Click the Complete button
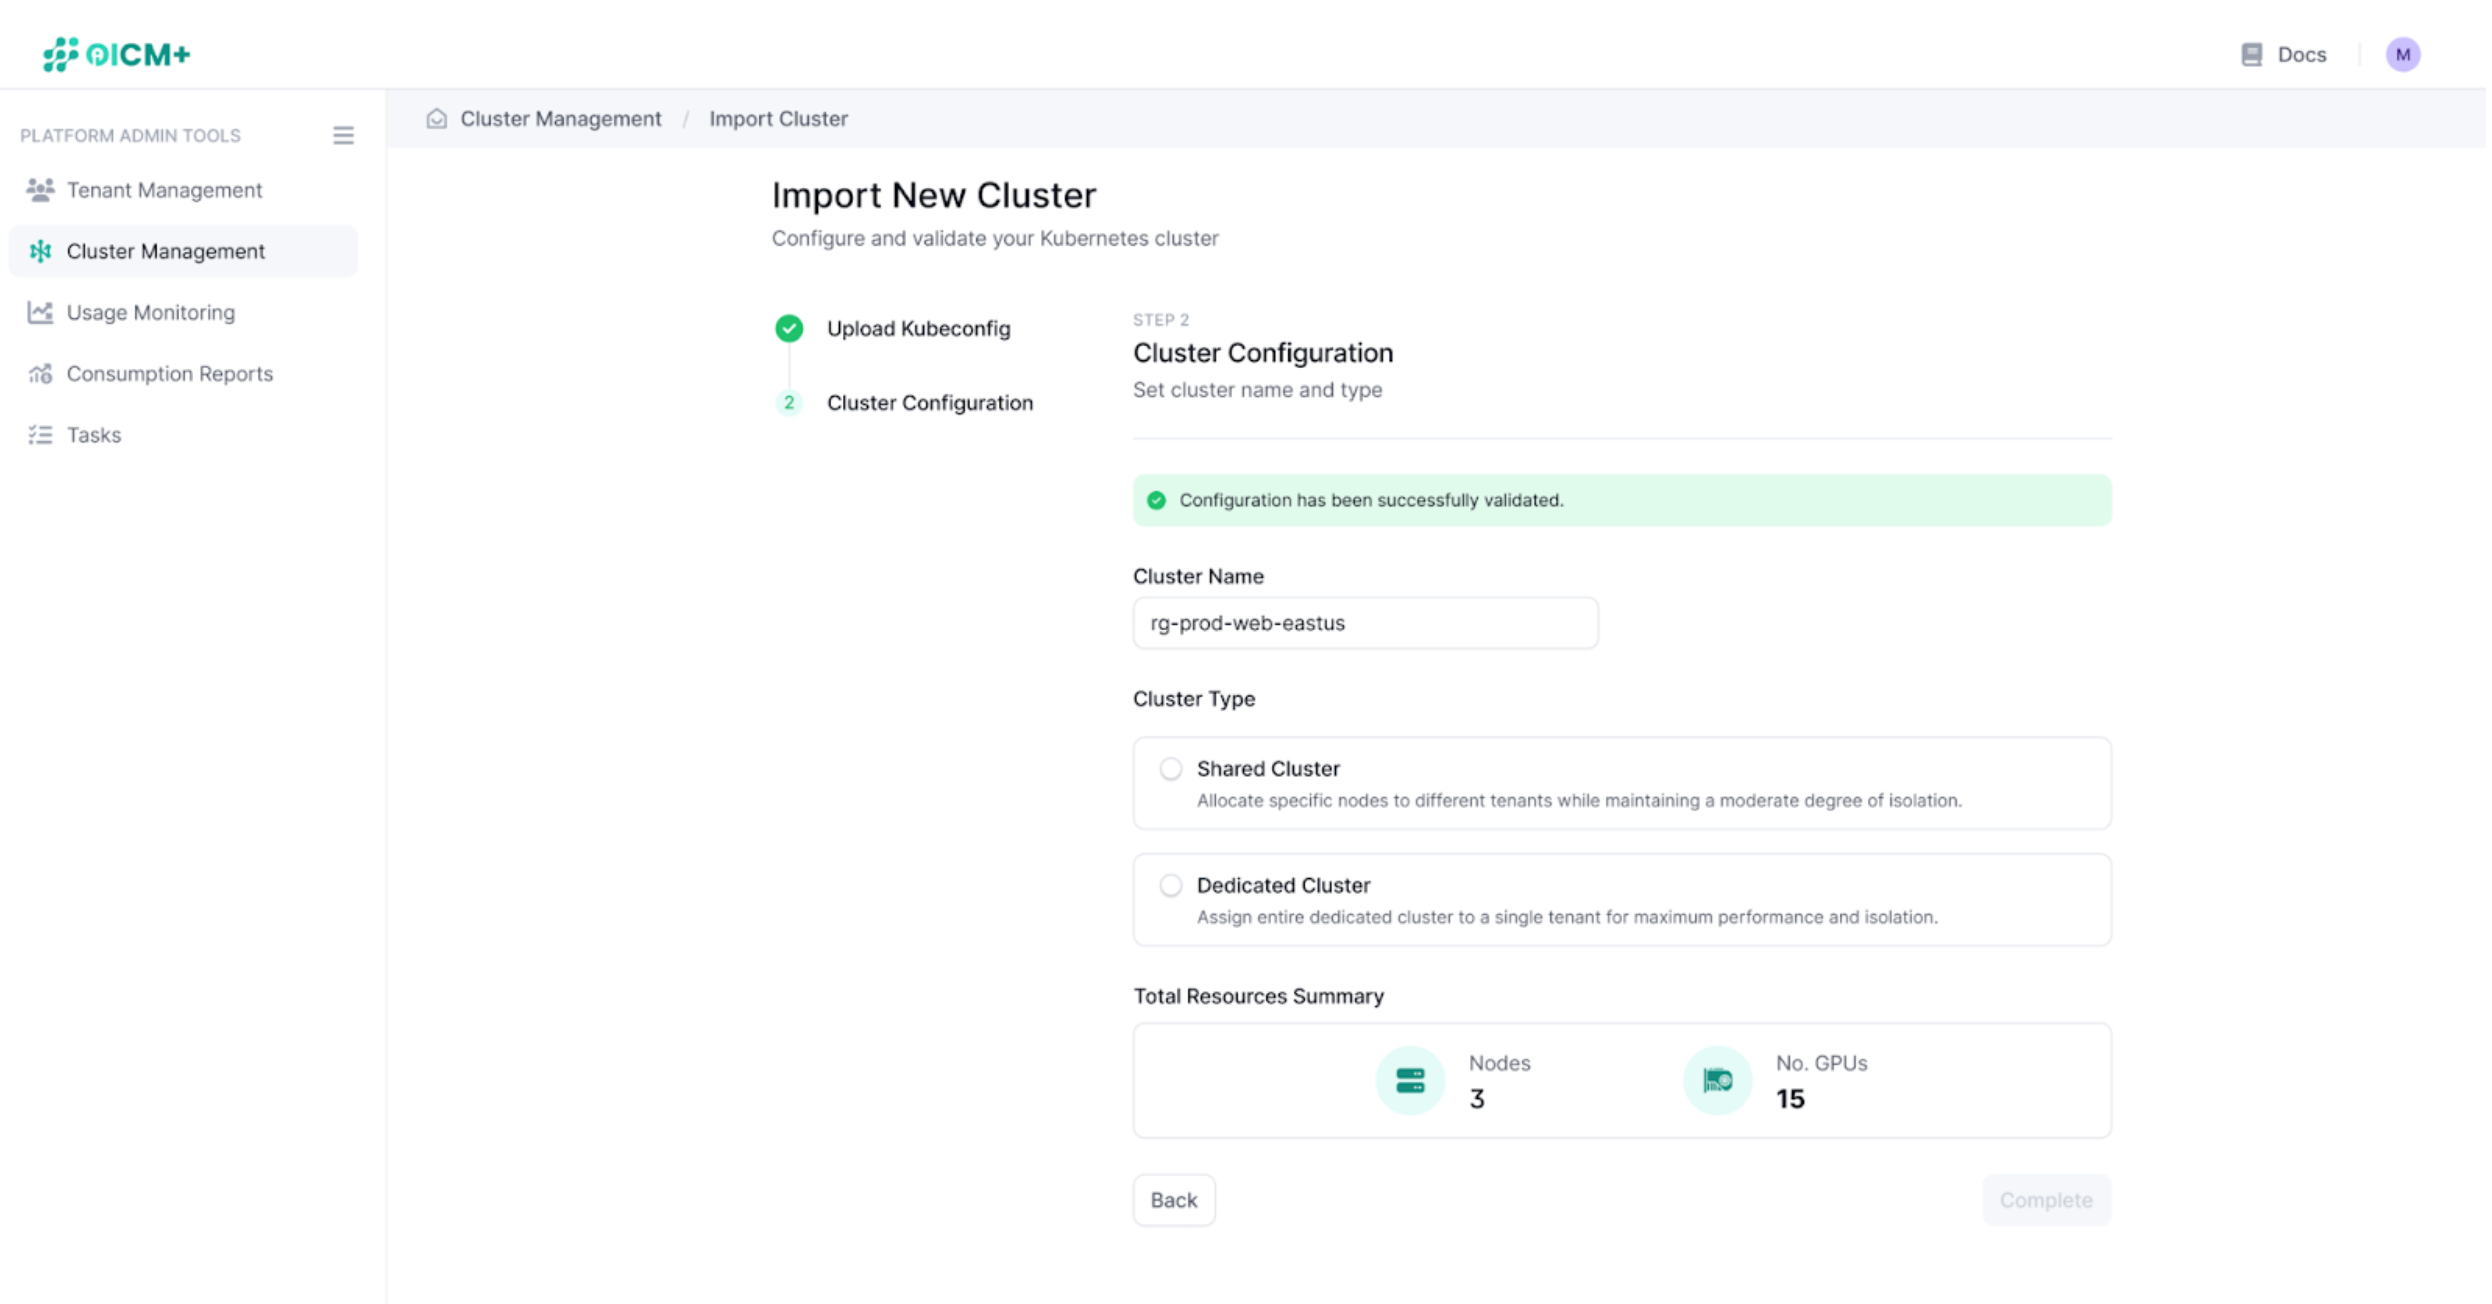This screenshot has height=1304, width=2492. tap(2046, 1199)
